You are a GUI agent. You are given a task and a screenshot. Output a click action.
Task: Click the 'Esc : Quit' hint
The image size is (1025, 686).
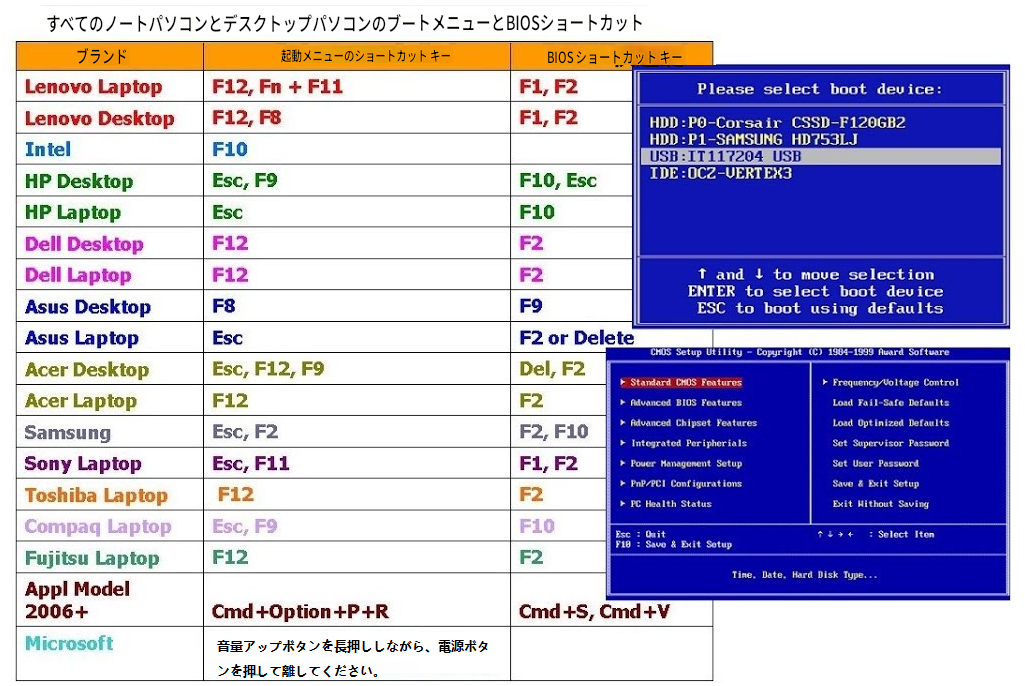(x=641, y=534)
